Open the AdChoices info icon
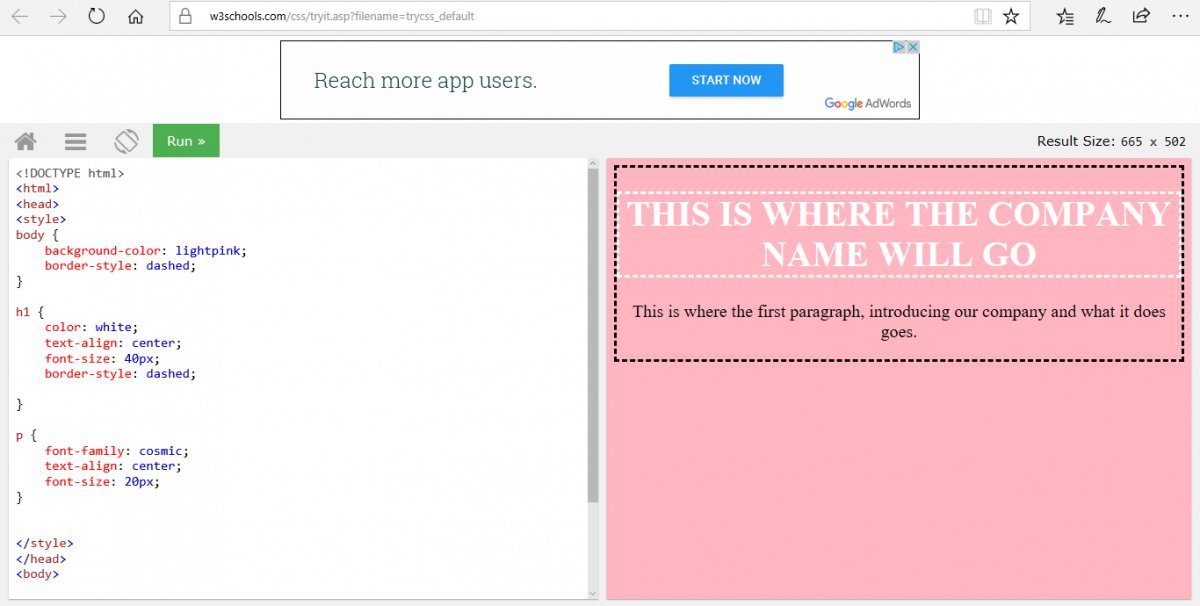This screenshot has width=1200, height=606. (x=899, y=47)
